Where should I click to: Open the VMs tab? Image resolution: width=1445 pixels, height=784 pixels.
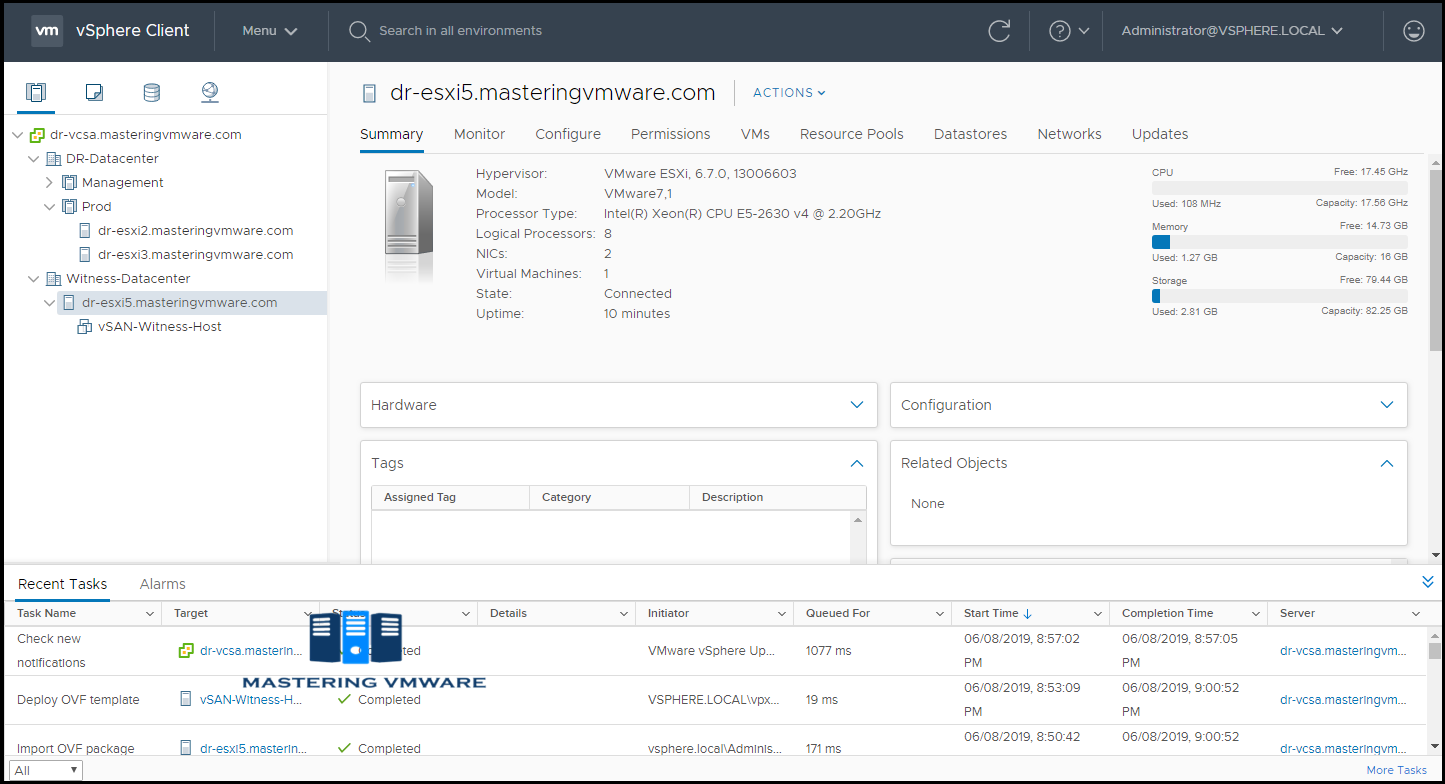coord(755,134)
